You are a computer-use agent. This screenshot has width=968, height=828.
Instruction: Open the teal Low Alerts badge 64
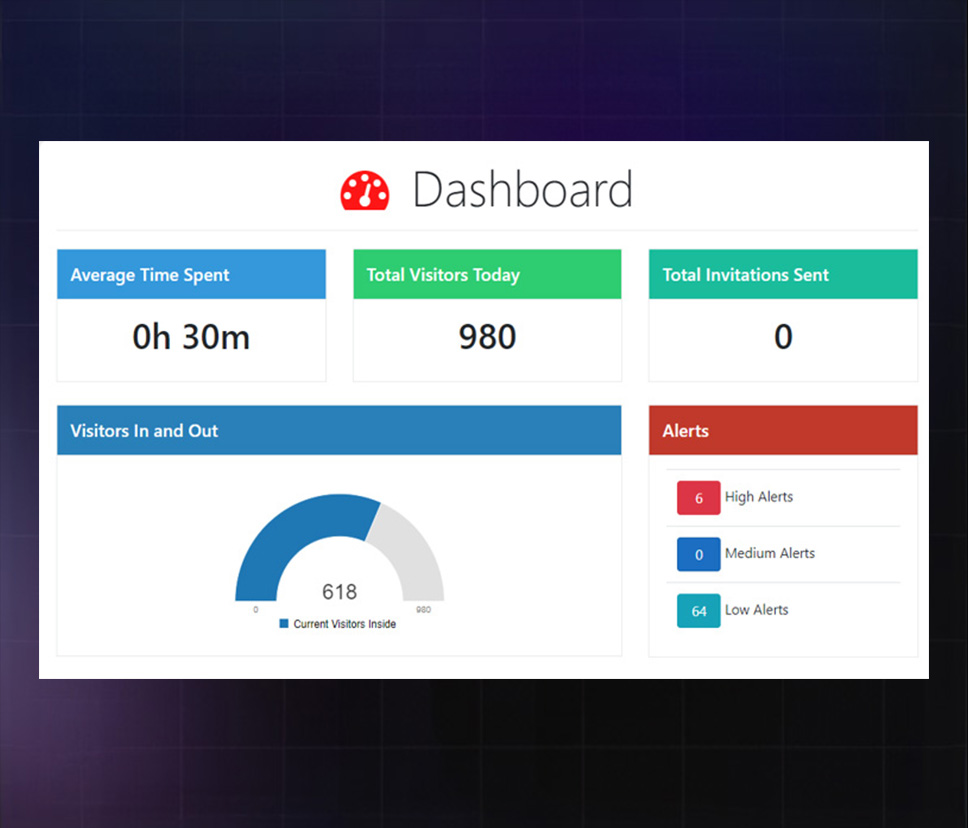click(x=698, y=611)
